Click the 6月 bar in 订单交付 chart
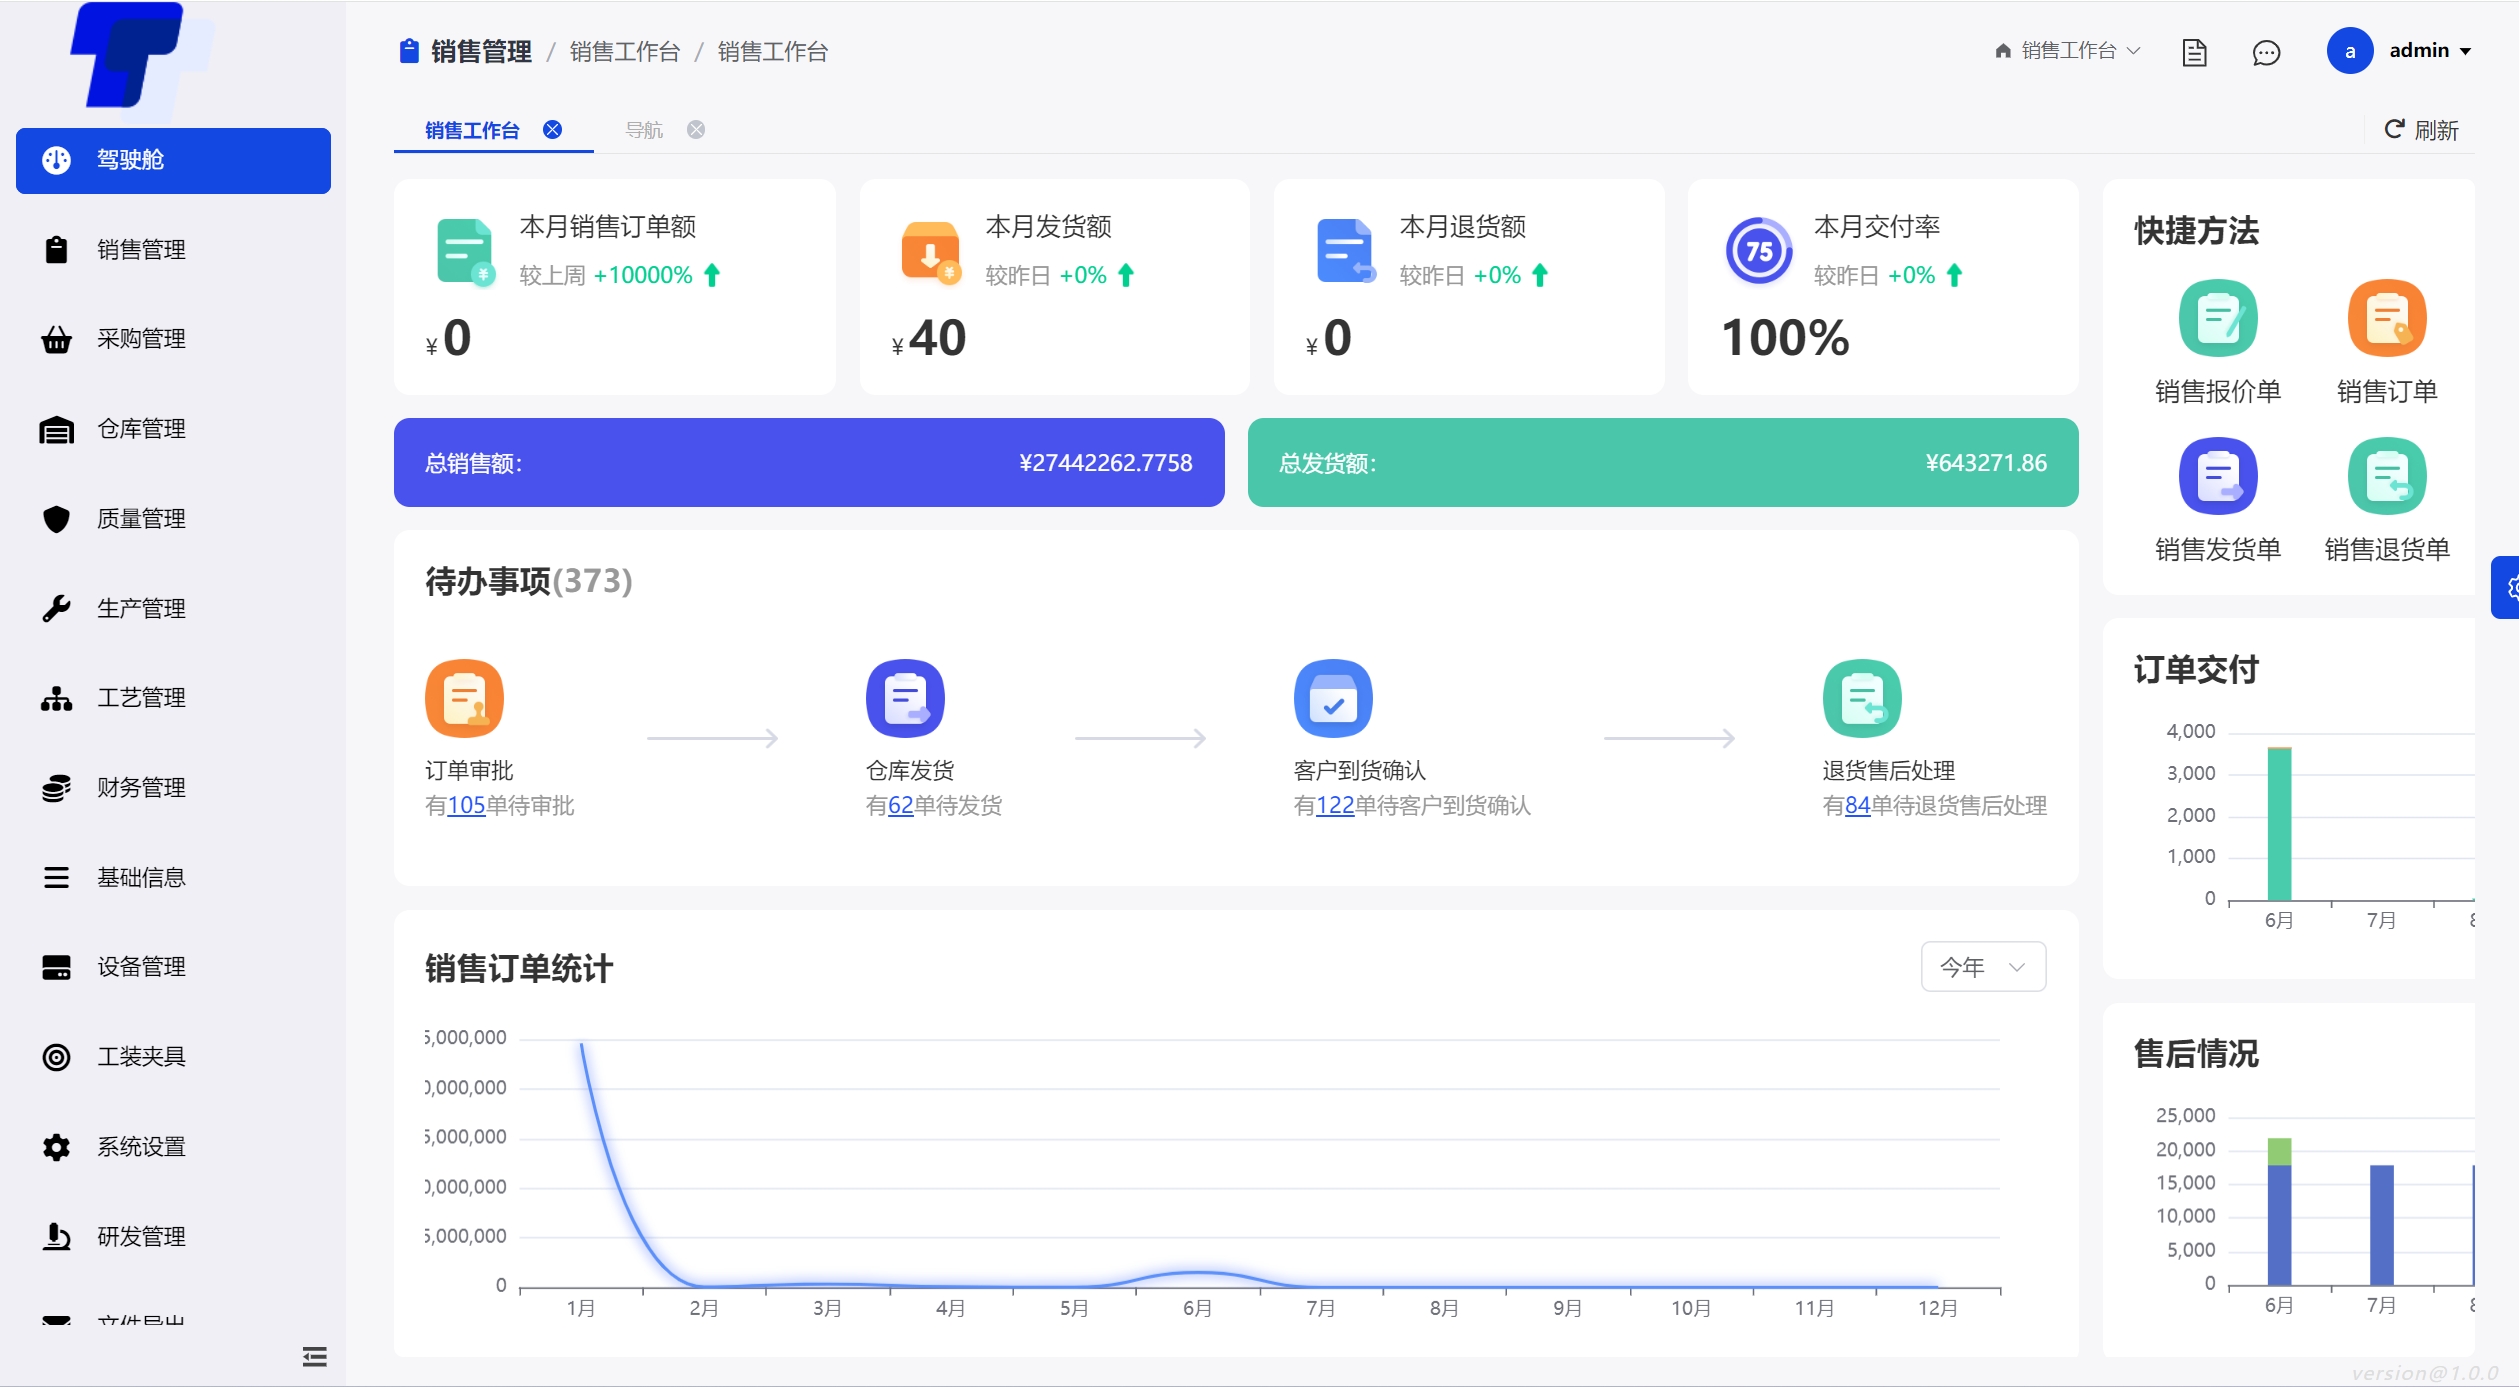This screenshot has width=2519, height=1387. [2279, 824]
